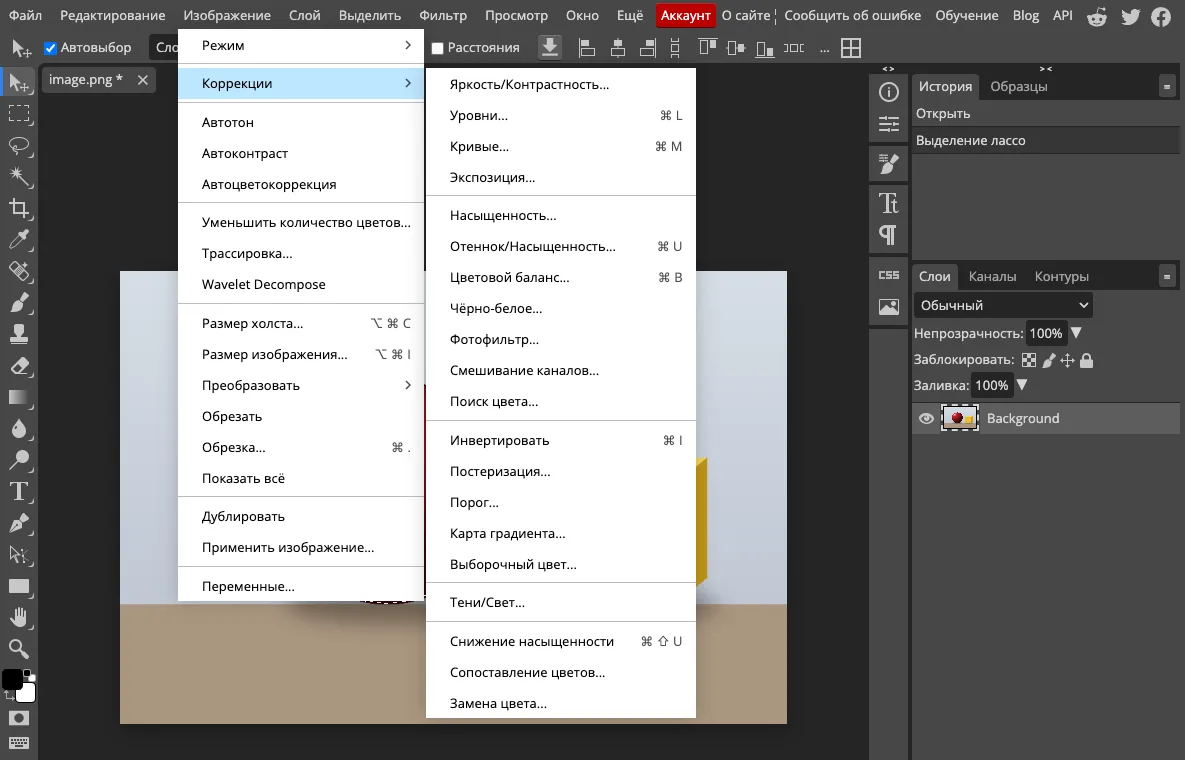Open the Сообщить об ошибке link

tap(852, 16)
